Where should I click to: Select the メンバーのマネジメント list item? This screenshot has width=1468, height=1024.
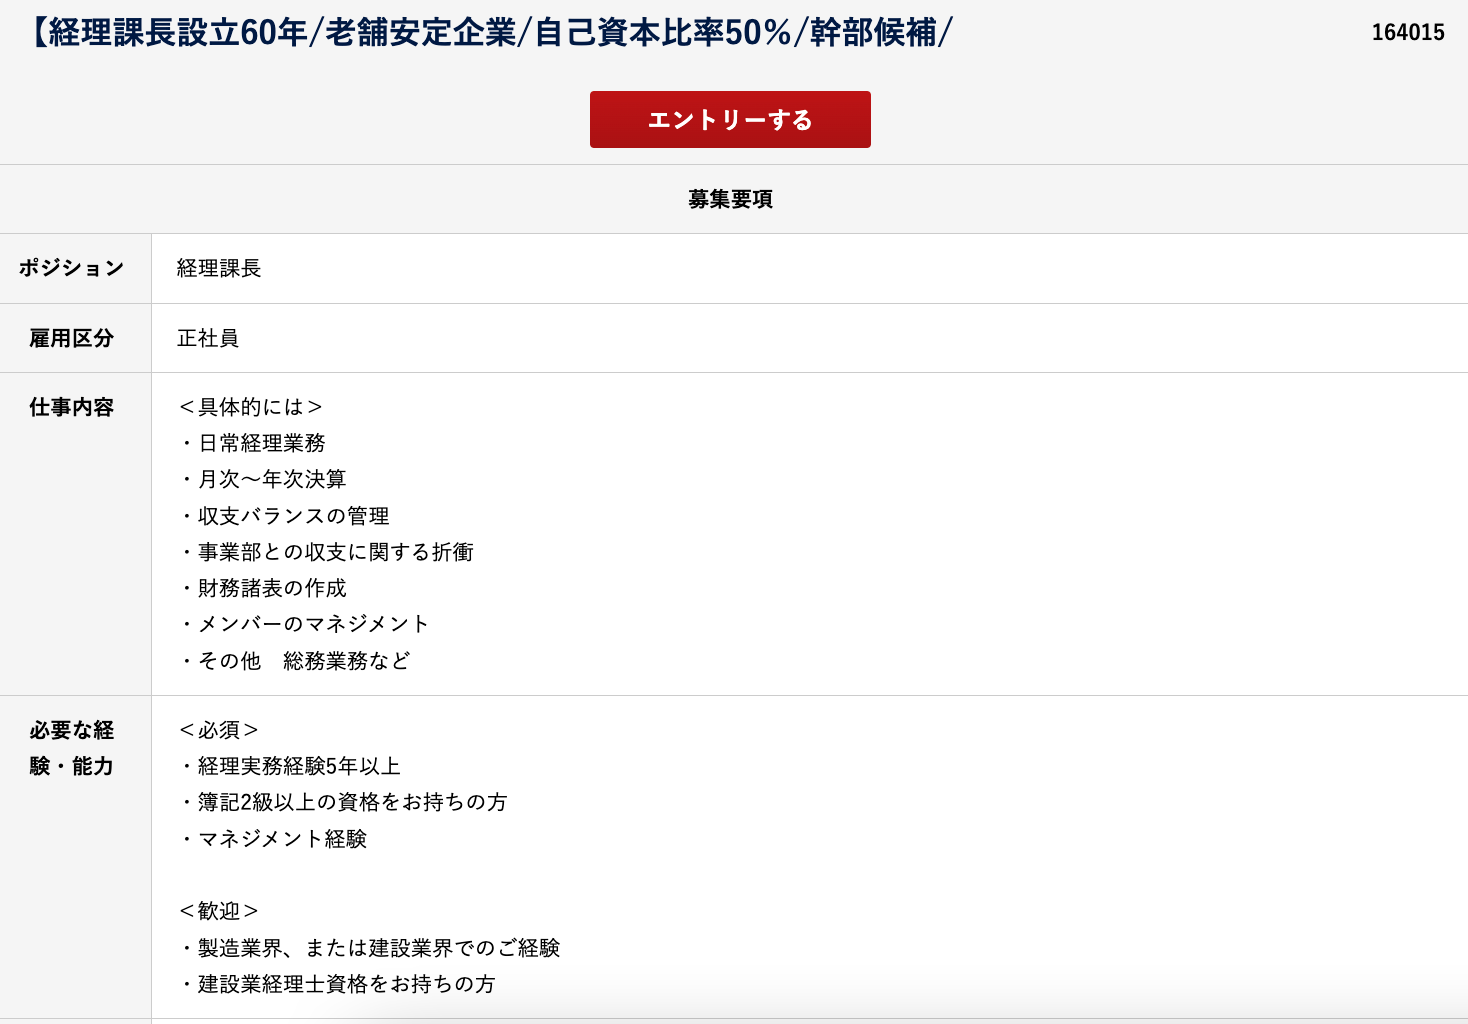(x=313, y=624)
